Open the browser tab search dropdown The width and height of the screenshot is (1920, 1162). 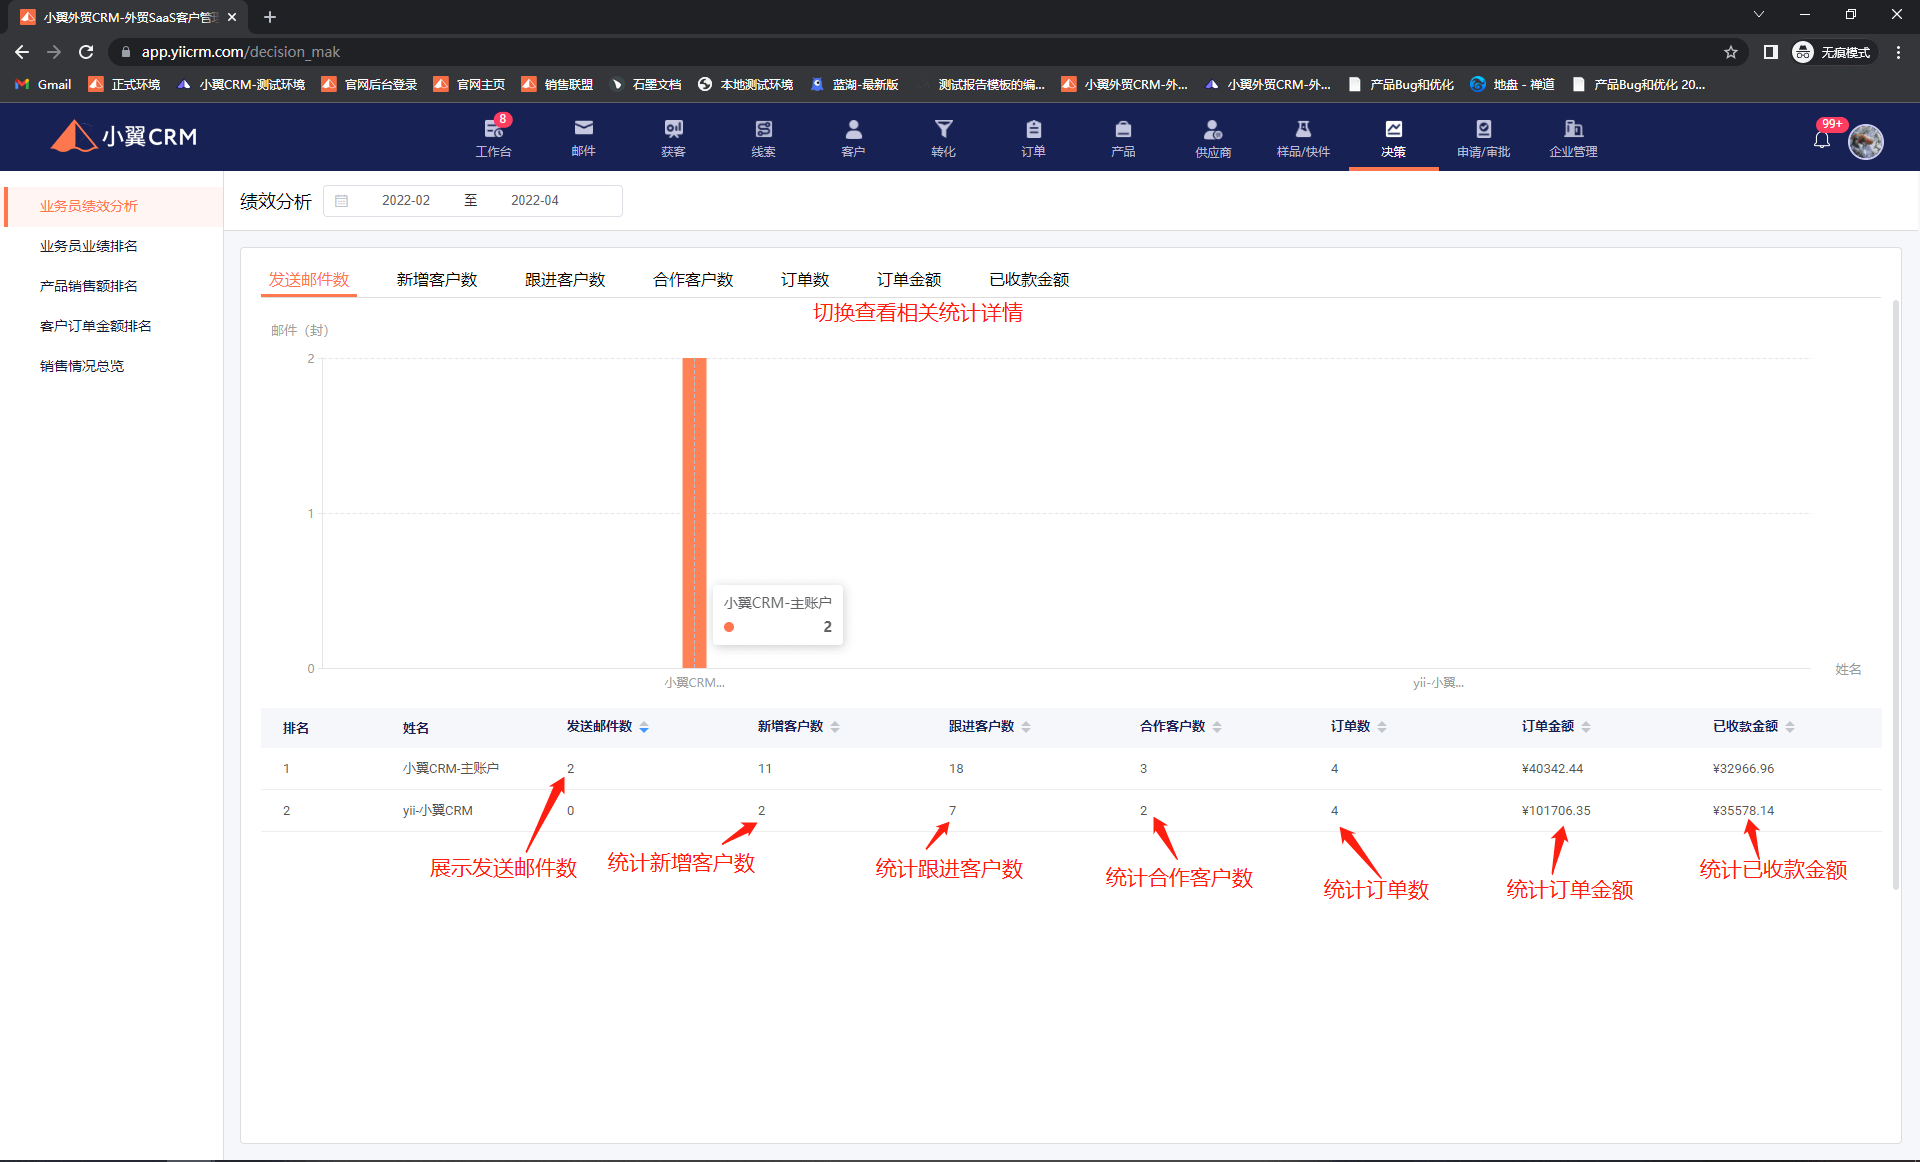(1759, 14)
